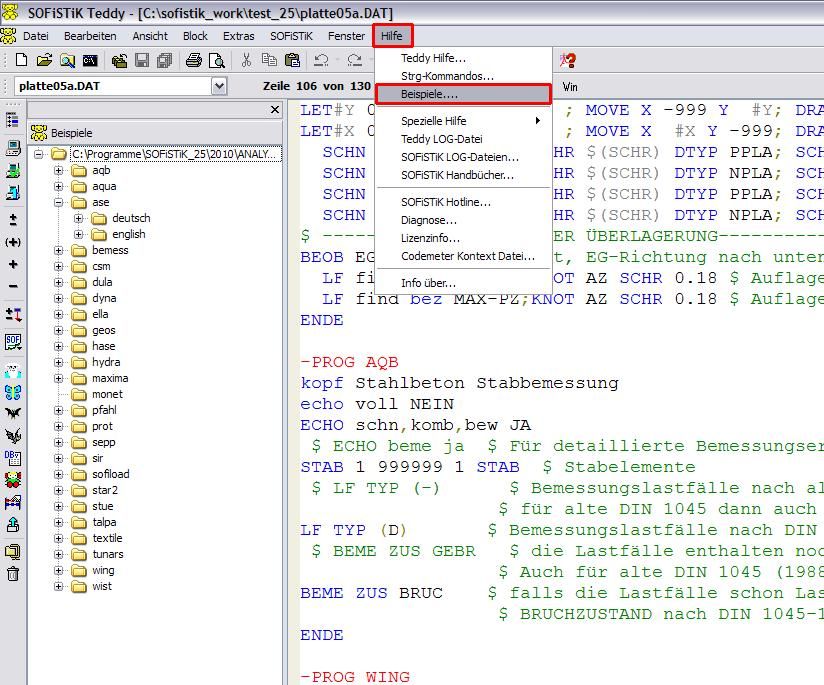Collapse the ase folder
The width and height of the screenshot is (824, 685).
click(58, 202)
